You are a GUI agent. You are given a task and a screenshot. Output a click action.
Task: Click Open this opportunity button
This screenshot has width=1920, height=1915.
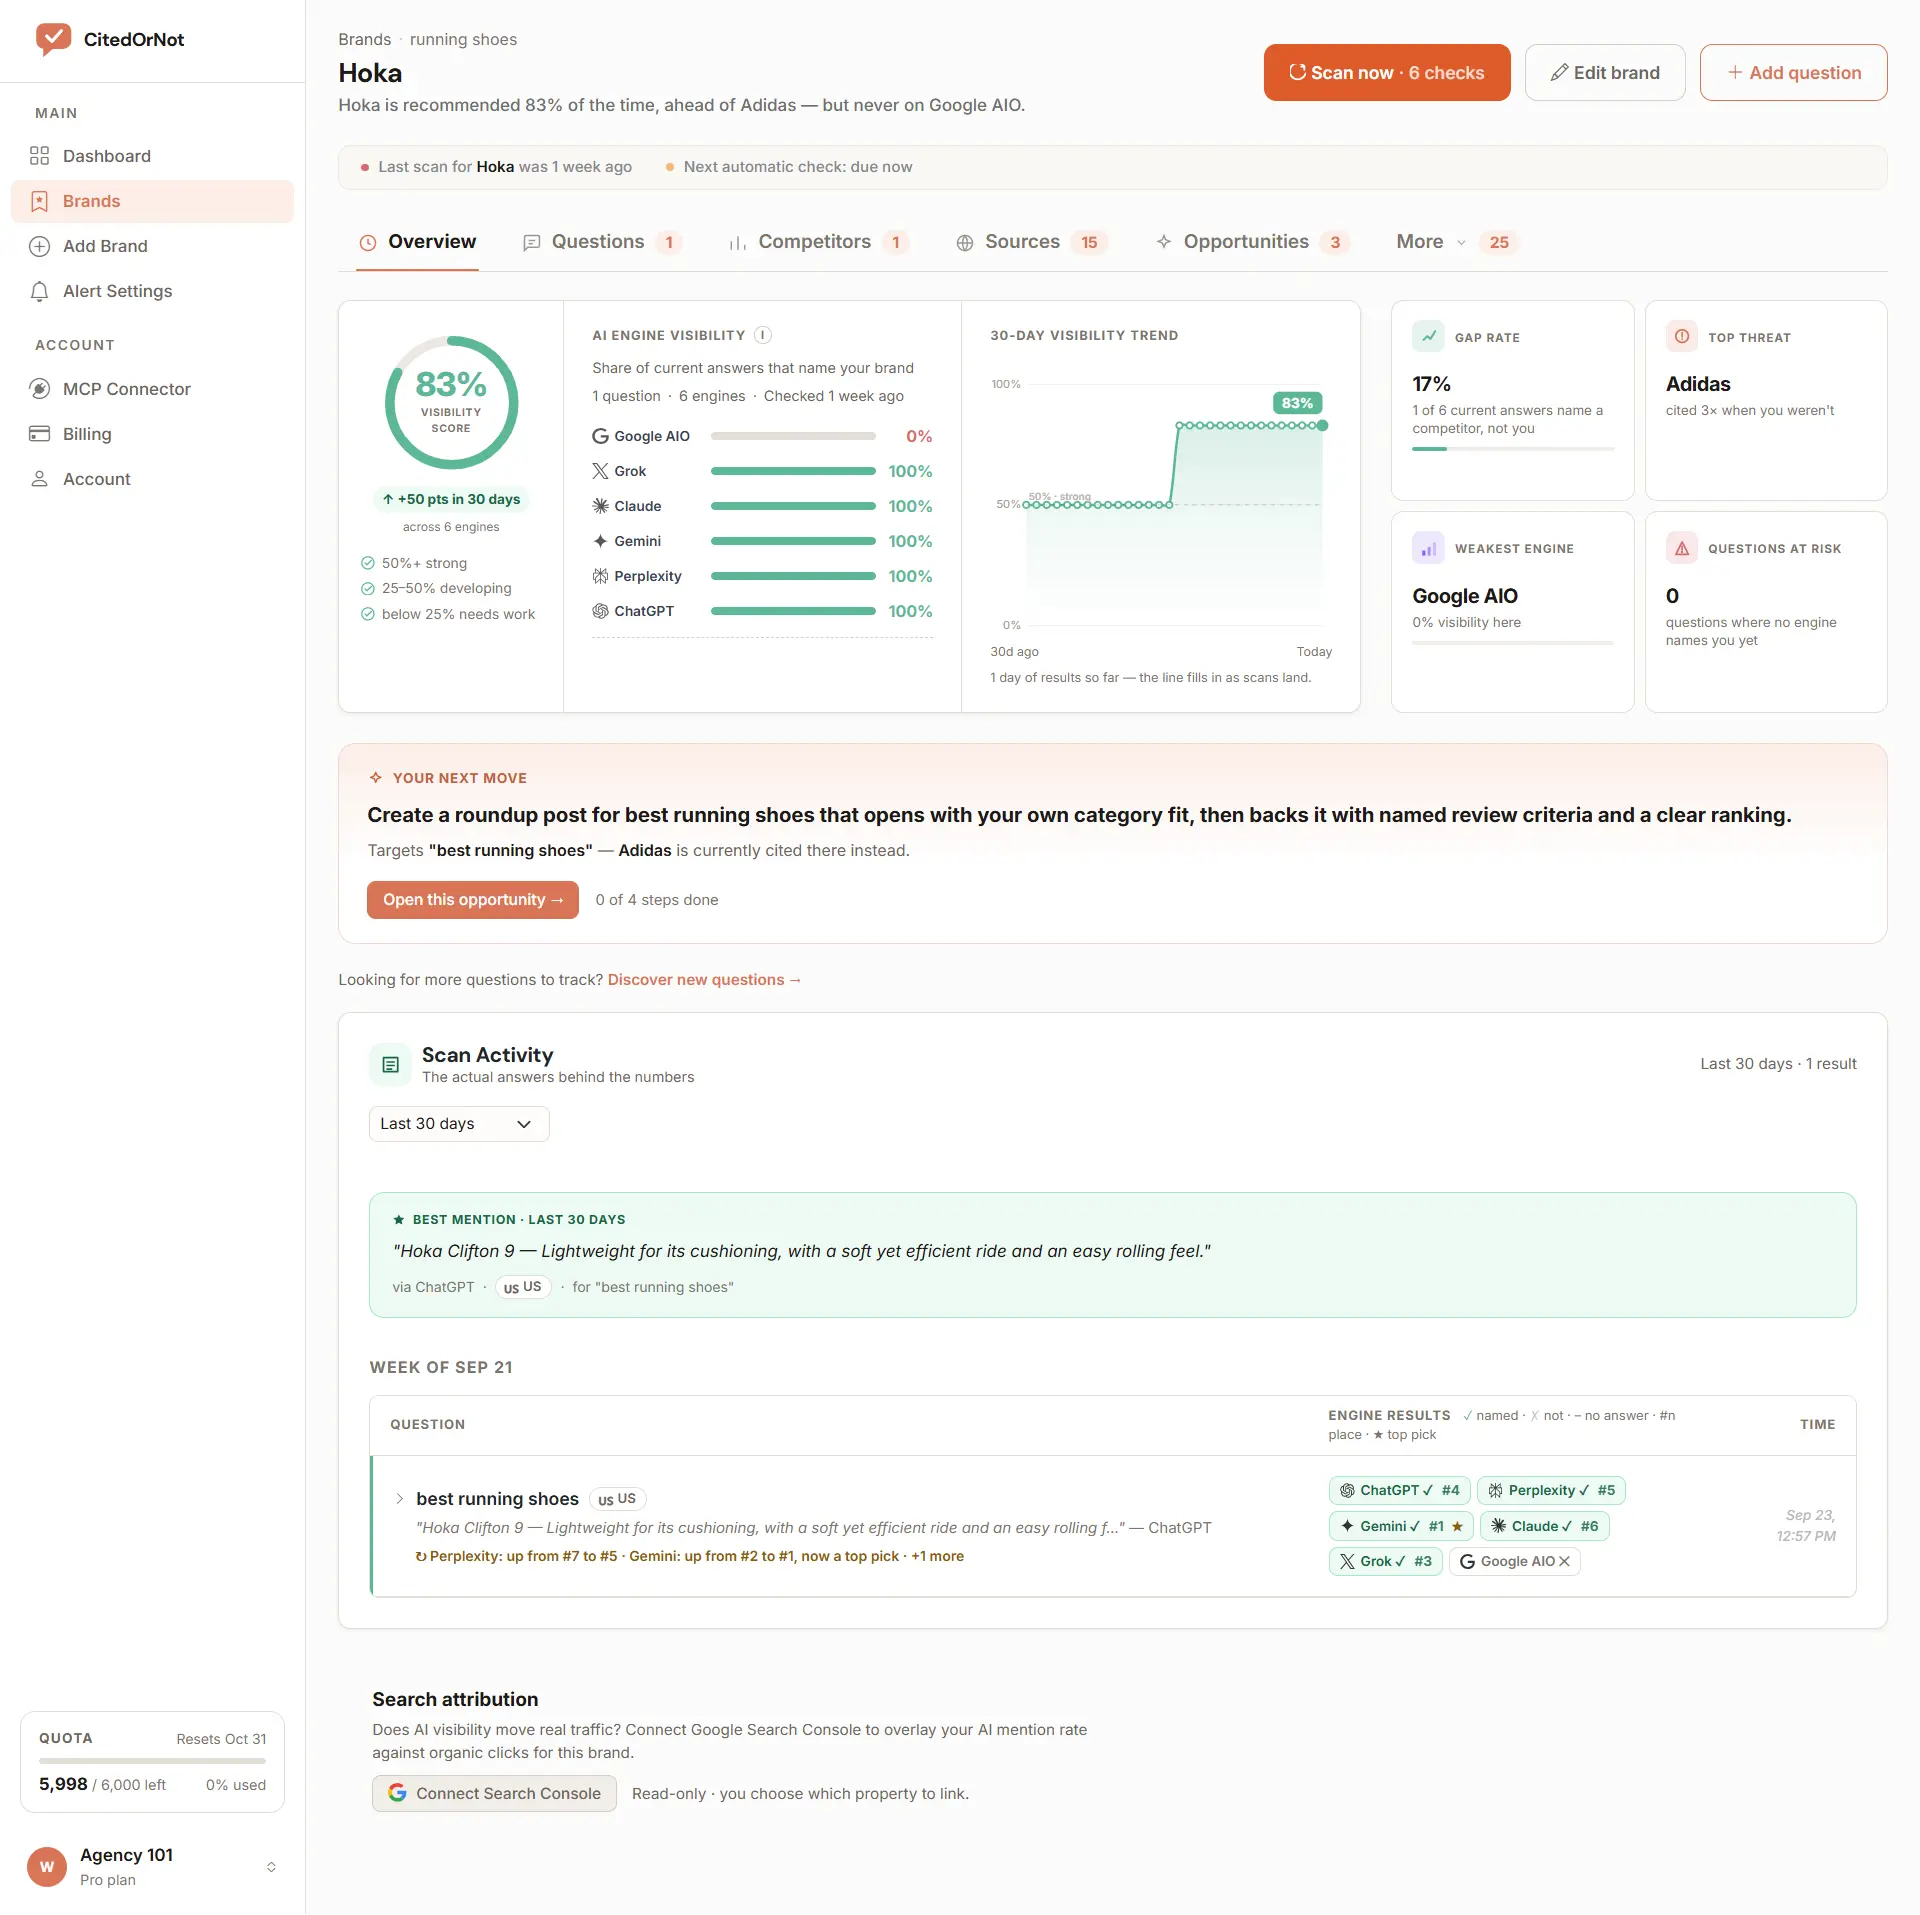pos(473,900)
